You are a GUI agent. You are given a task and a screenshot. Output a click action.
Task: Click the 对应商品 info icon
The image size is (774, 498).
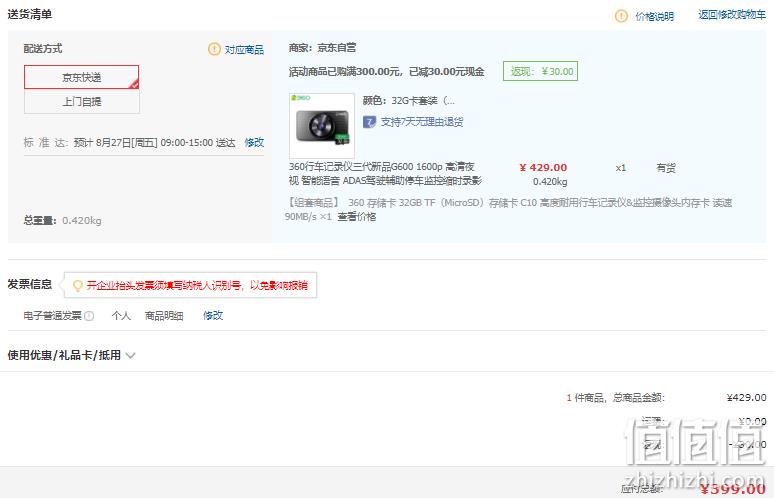(x=214, y=49)
